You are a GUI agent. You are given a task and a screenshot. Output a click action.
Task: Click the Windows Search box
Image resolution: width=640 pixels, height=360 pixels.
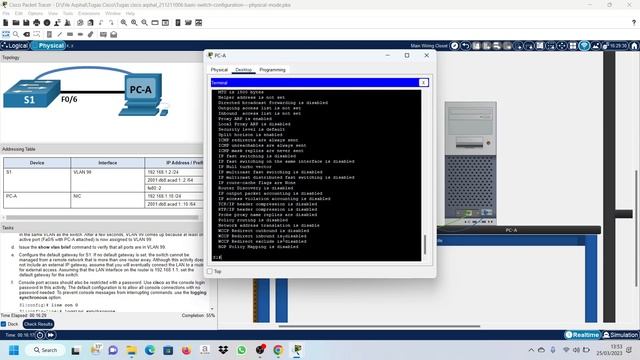pyautogui.click(x=45, y=350)
